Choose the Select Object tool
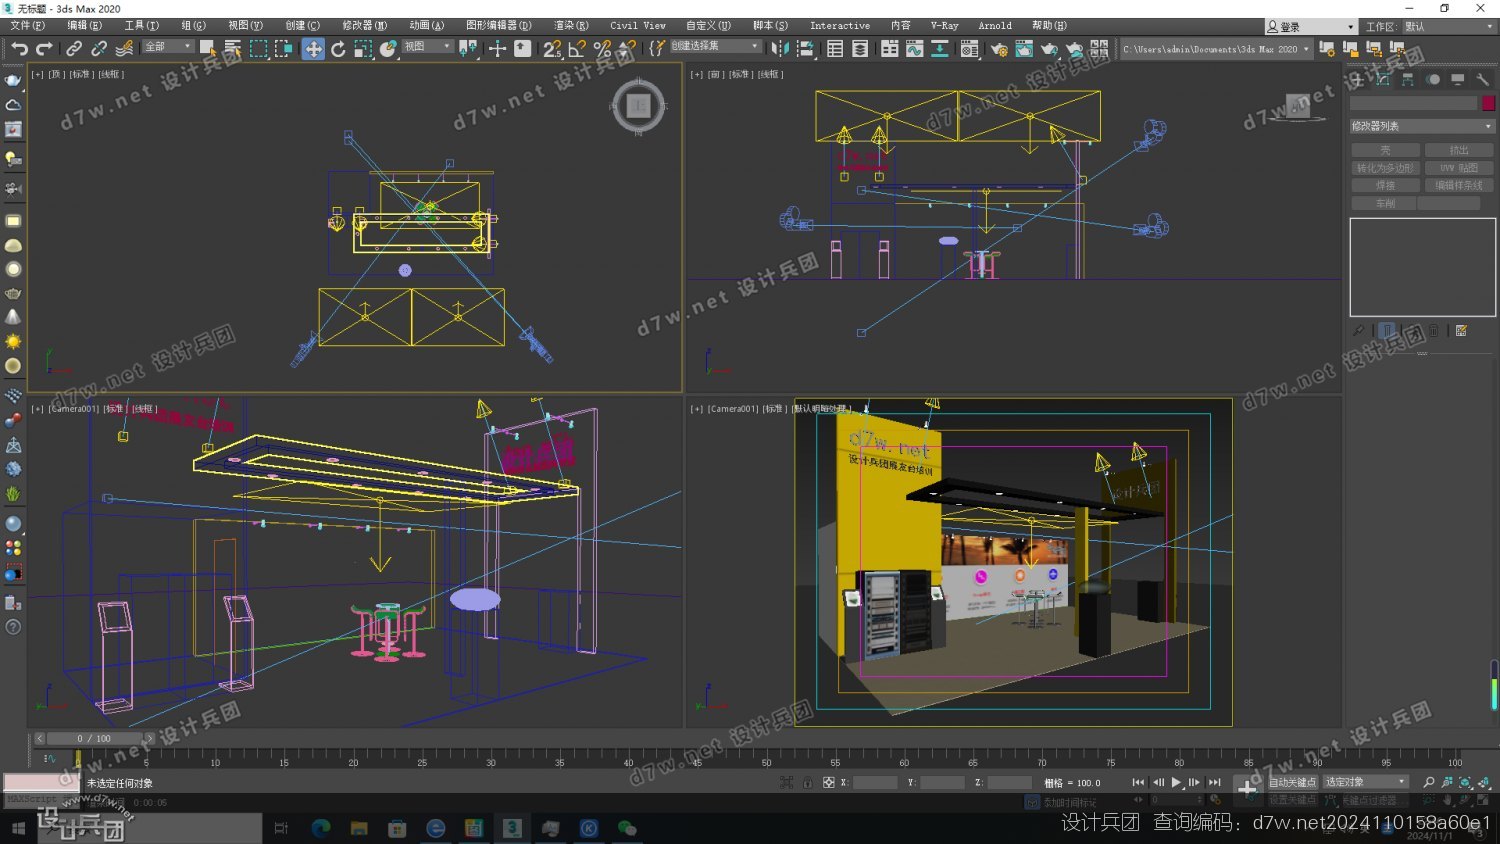The height and width of the screenshot is (844, 1500). [x=208, y=48]
